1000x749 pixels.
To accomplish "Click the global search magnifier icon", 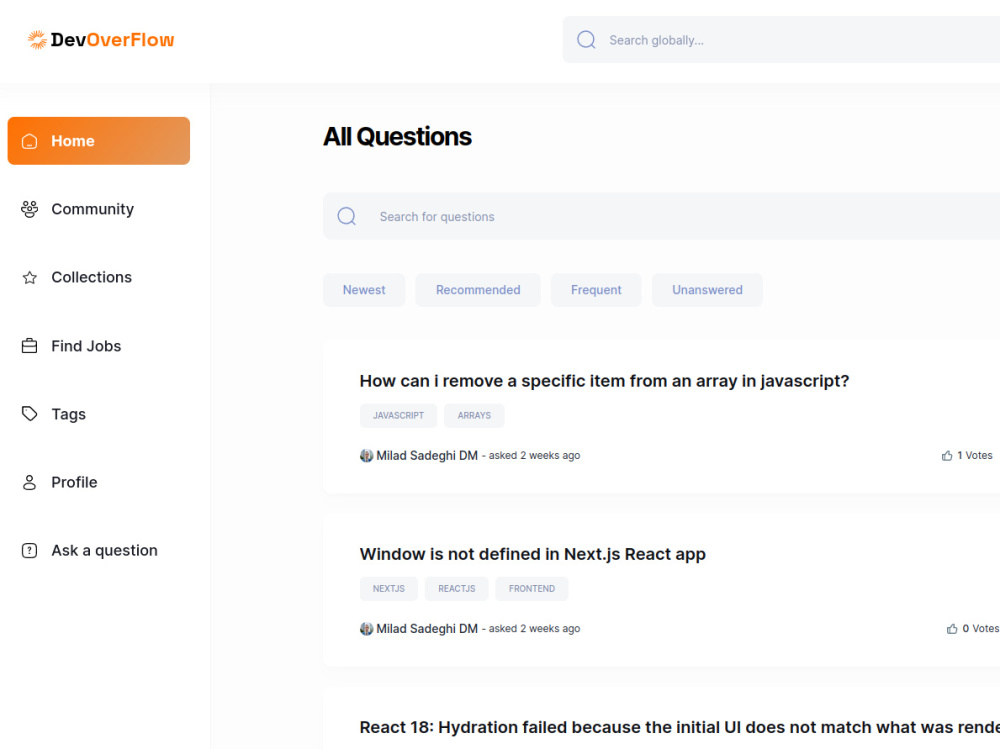I will 586,40.
